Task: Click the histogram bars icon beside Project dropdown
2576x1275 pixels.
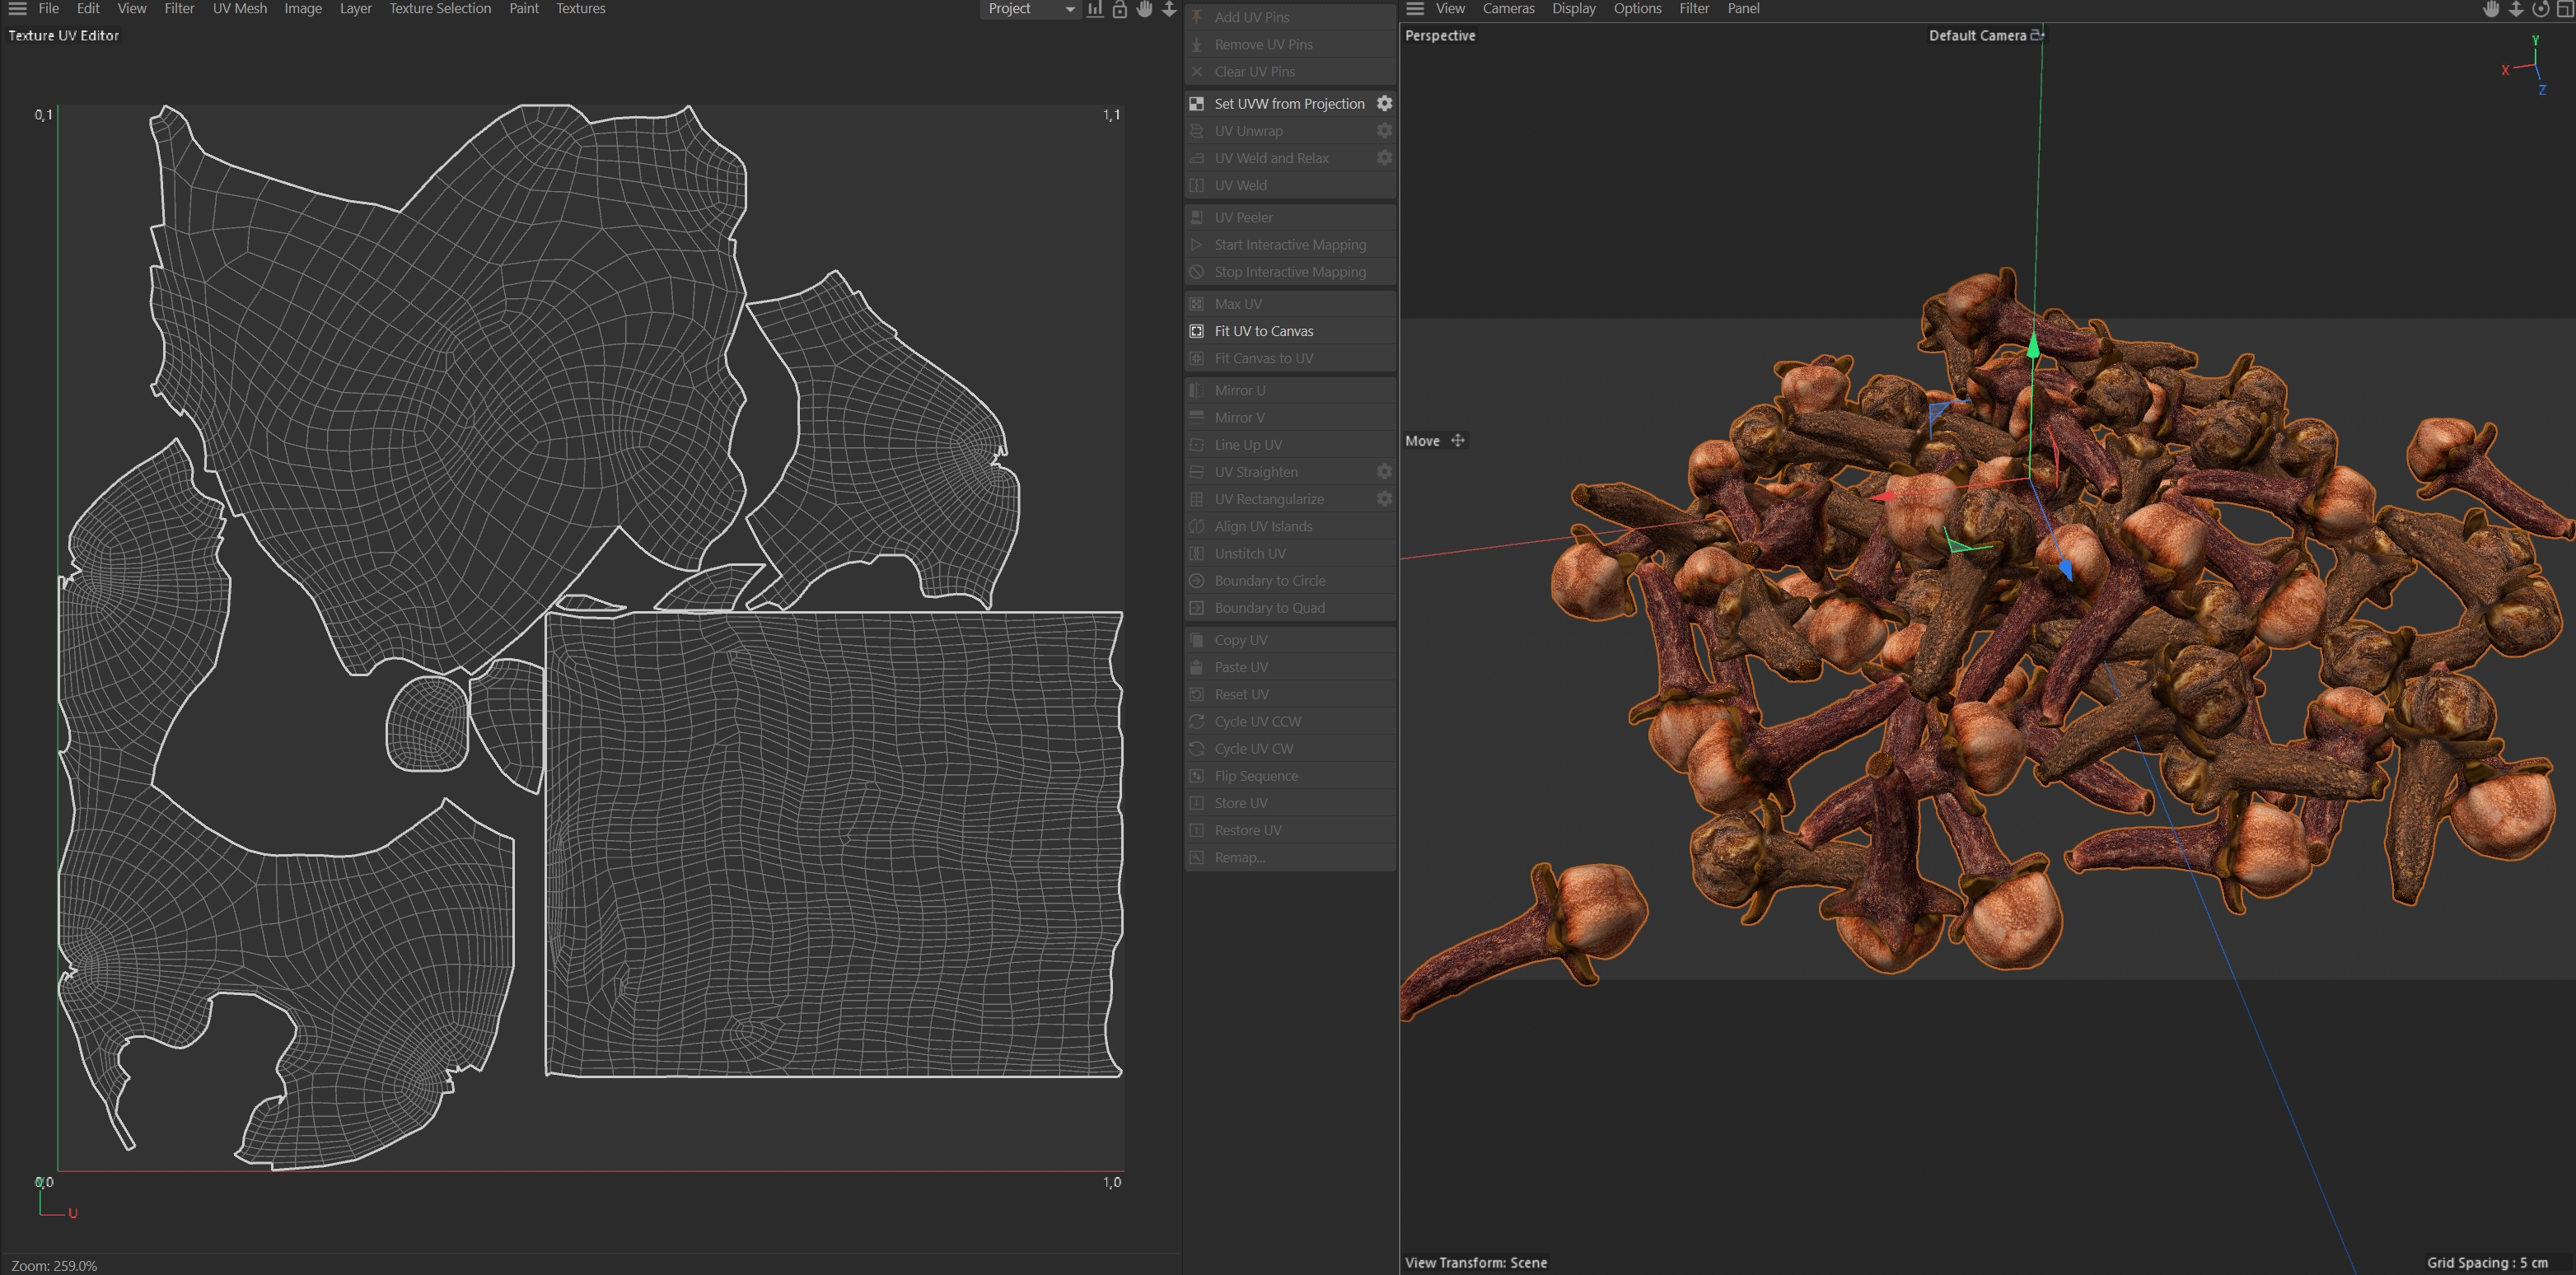Action: click(x=1095, y=9)
